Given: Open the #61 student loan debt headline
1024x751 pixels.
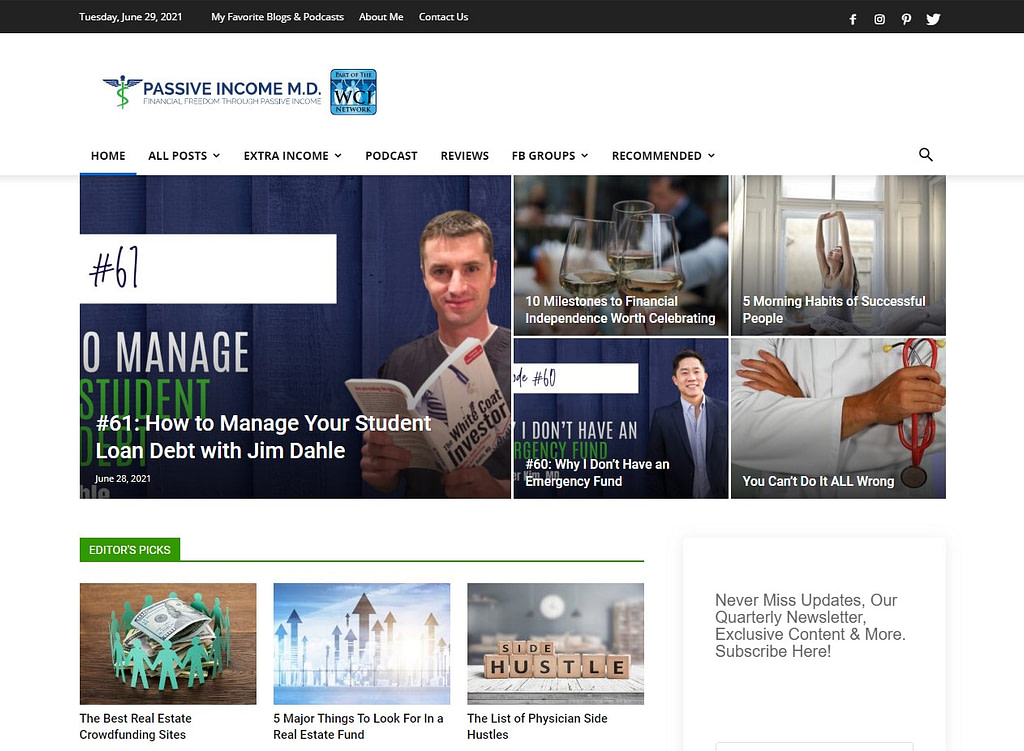Looking at the screenshot, I should [263, 437].
